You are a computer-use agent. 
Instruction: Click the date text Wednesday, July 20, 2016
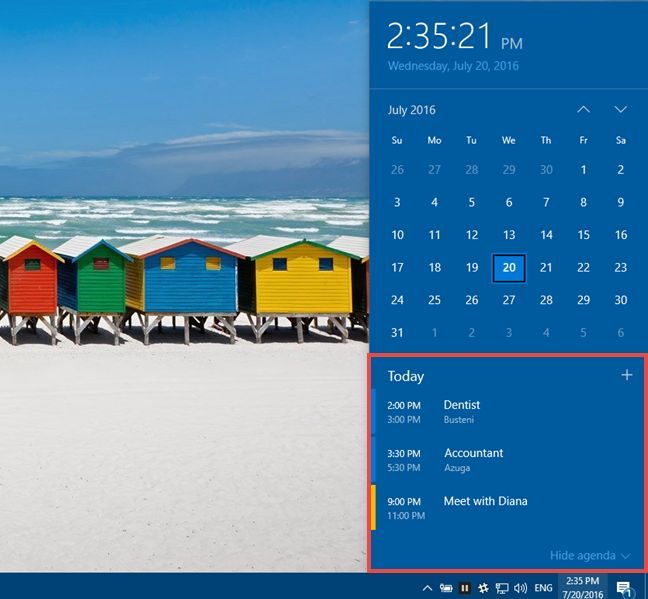click(x=453, y=66)
